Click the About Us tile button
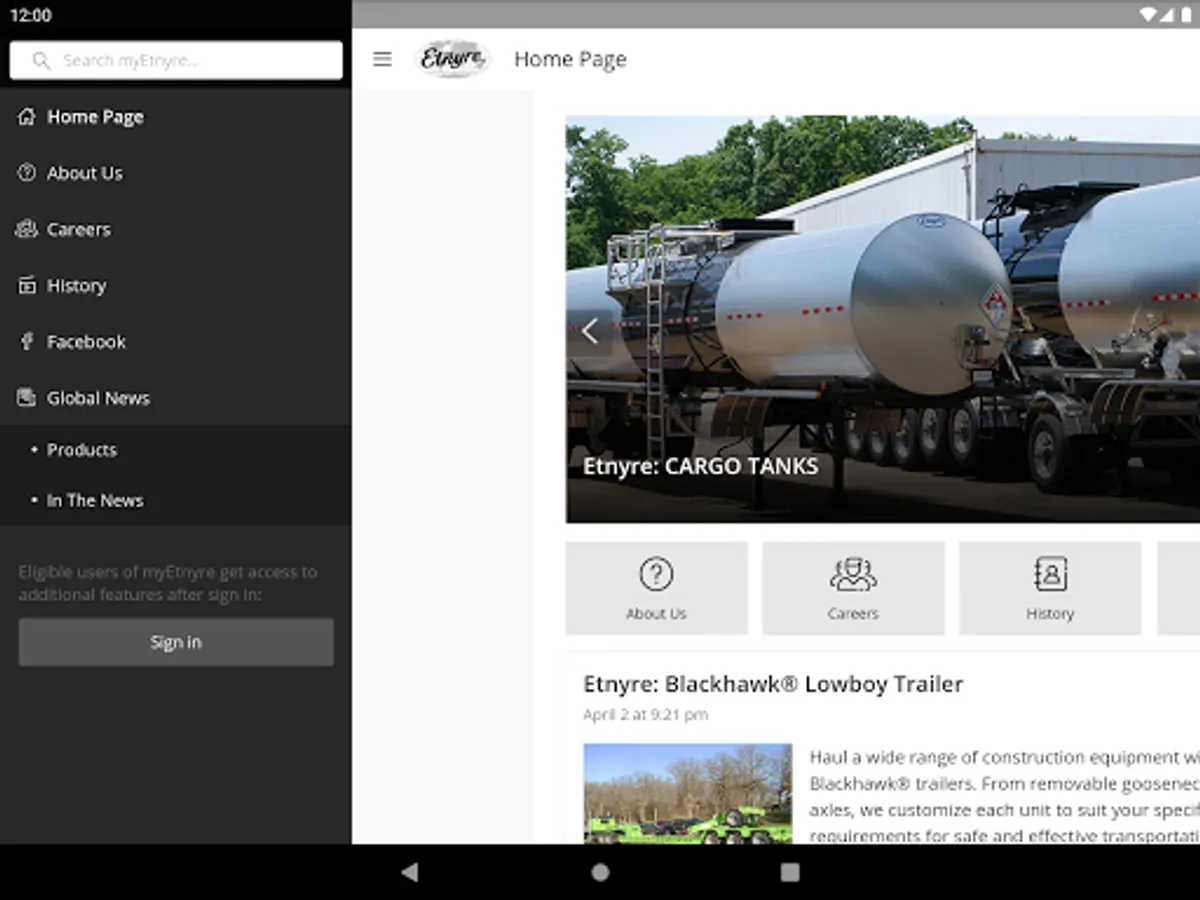The height and width of the screenshot is (900, 1200). 656,588
